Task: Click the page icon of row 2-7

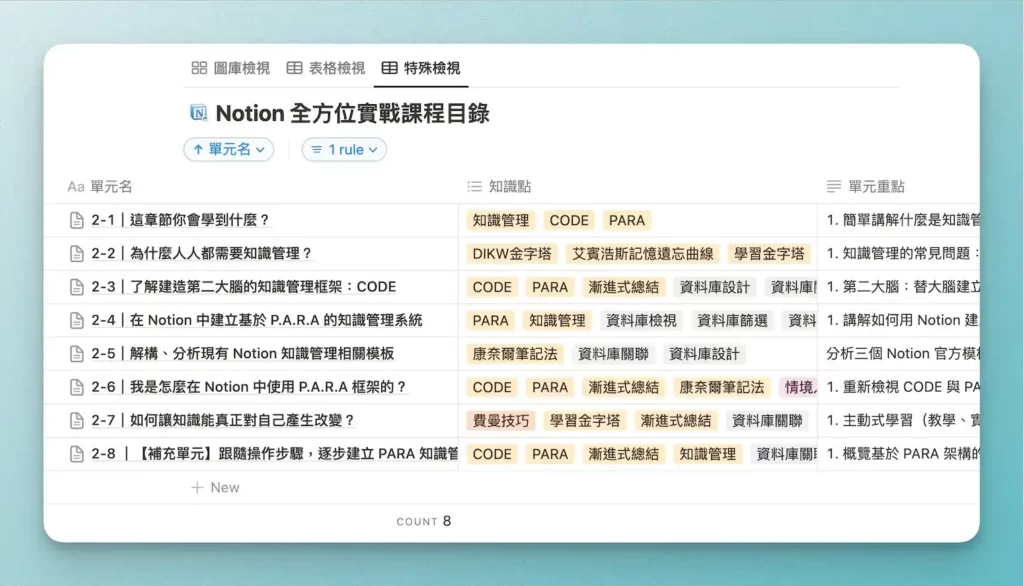Action: (x=76, y=421)
